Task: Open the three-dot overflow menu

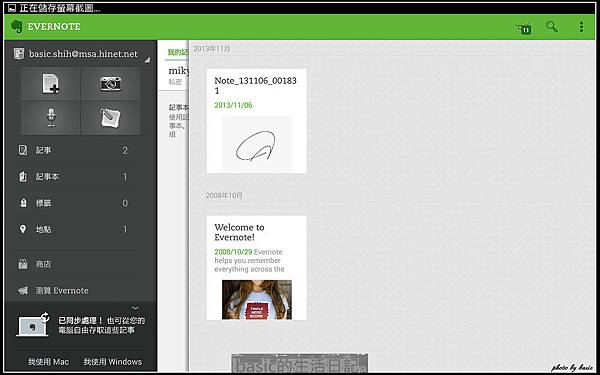Action: pyautogui.click(x=581, y=26)
